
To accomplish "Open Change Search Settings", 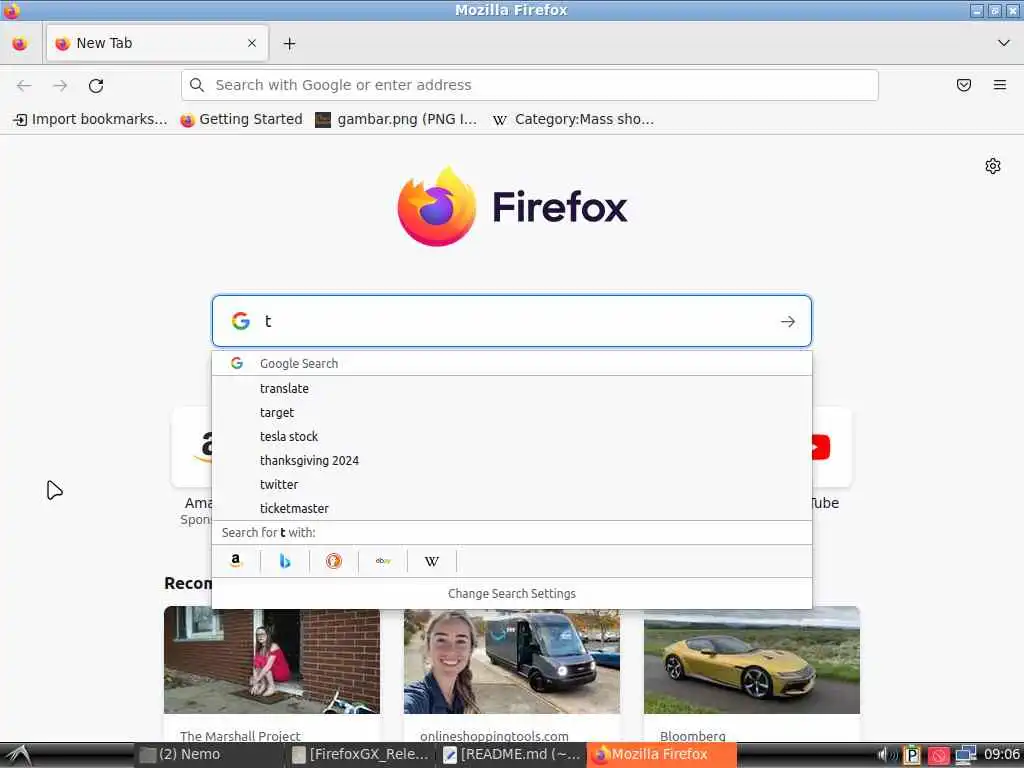I will [512, 594].
